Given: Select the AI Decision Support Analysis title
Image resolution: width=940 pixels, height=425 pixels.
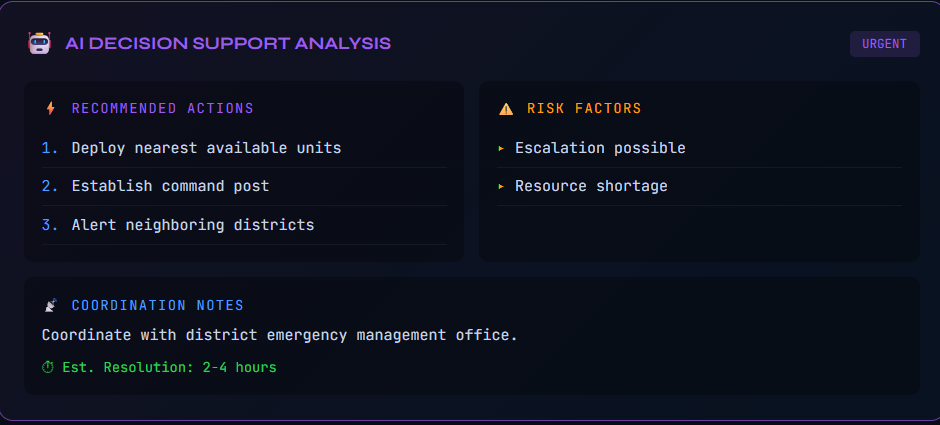Looking at the screenshot, I should 228,43.
